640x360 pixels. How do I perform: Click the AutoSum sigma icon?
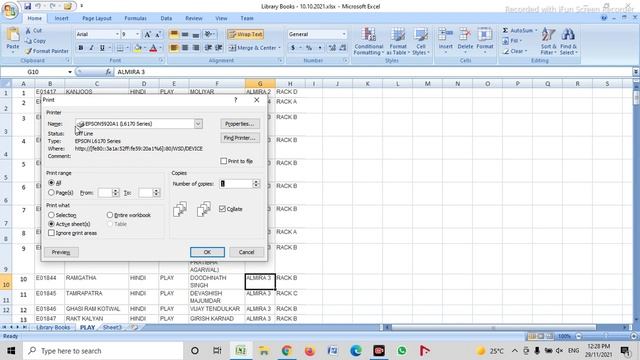505,31
